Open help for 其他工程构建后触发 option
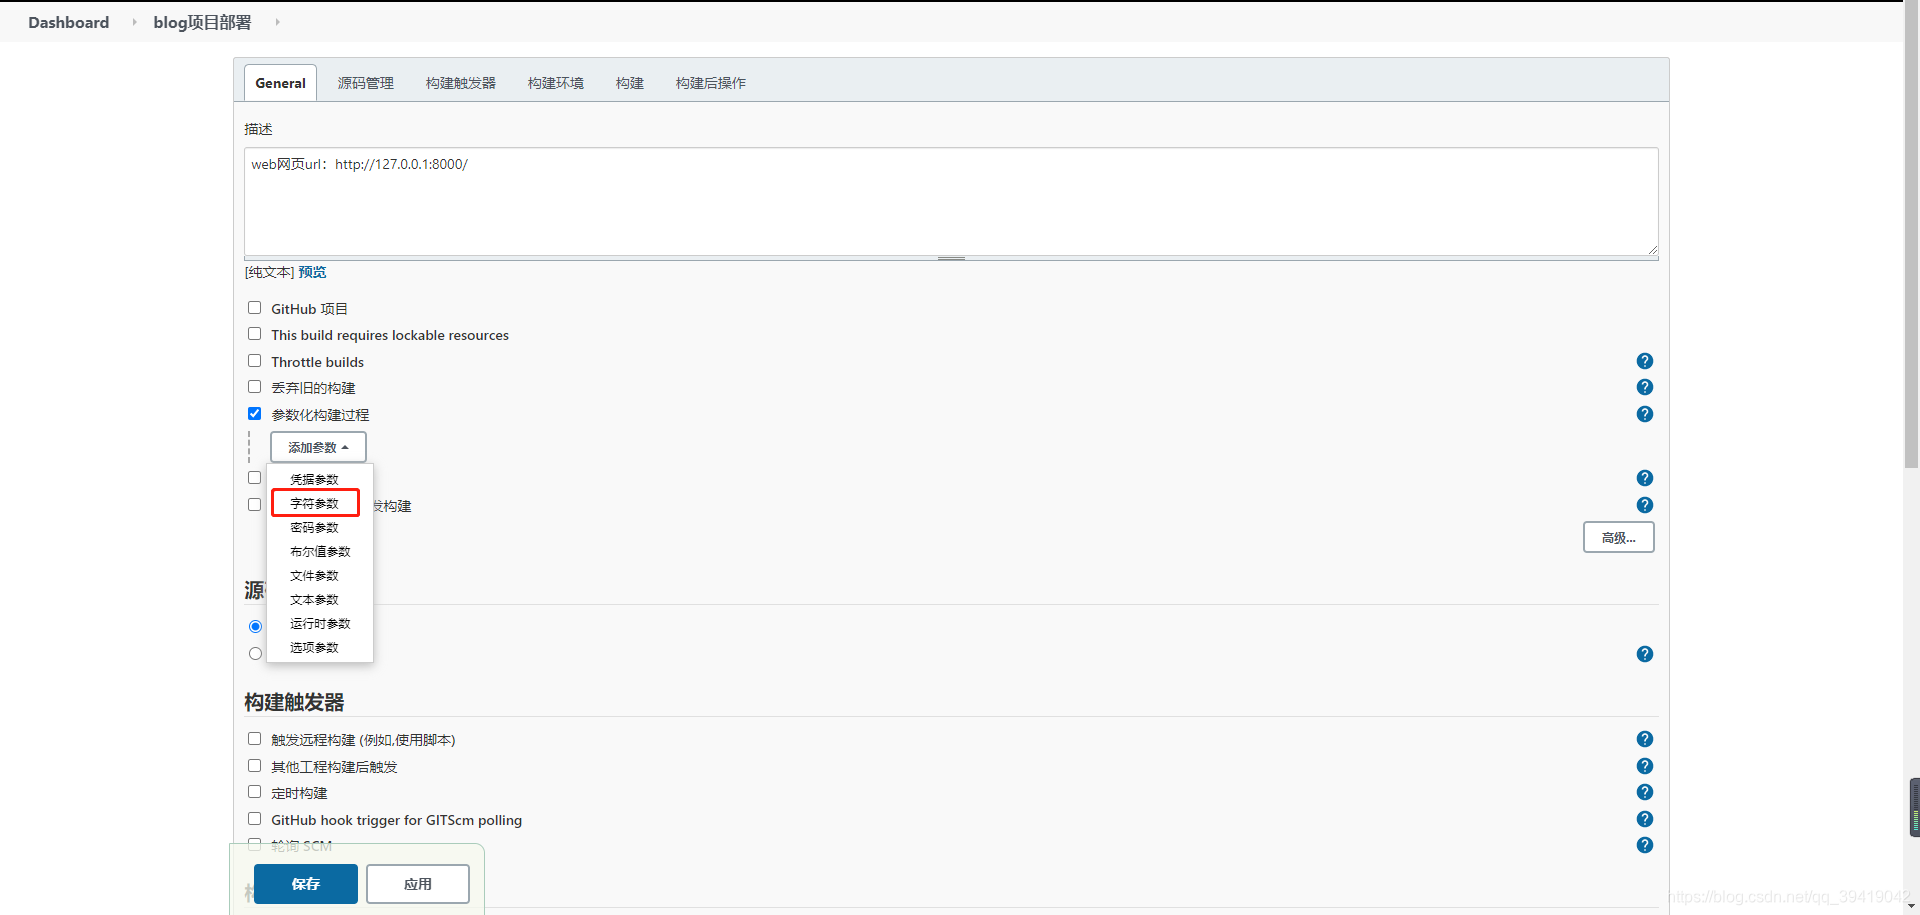This screenshot has height=915, width=1920. (1645, 766)
